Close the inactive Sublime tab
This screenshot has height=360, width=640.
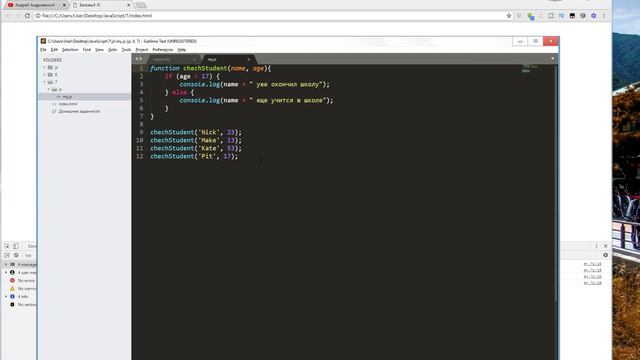[194, 60]
